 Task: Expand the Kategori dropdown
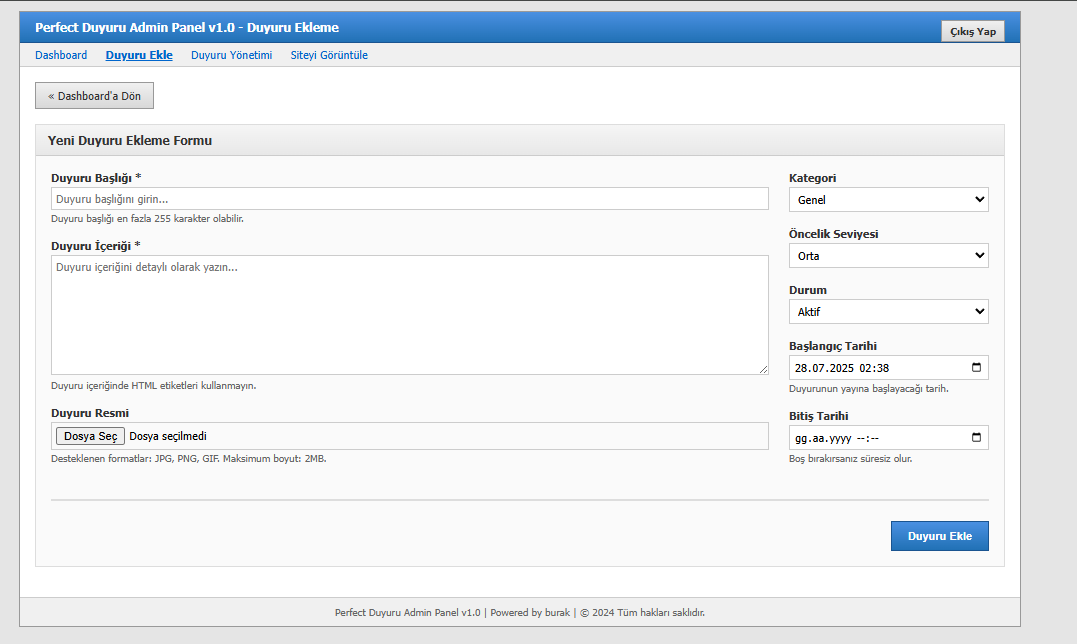pos(888,200)
